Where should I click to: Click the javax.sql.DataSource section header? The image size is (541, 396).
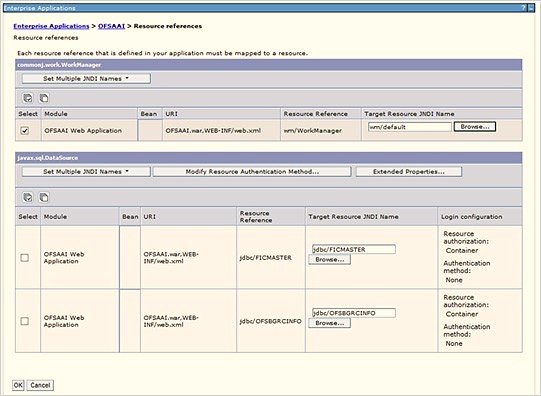point(268,158)
